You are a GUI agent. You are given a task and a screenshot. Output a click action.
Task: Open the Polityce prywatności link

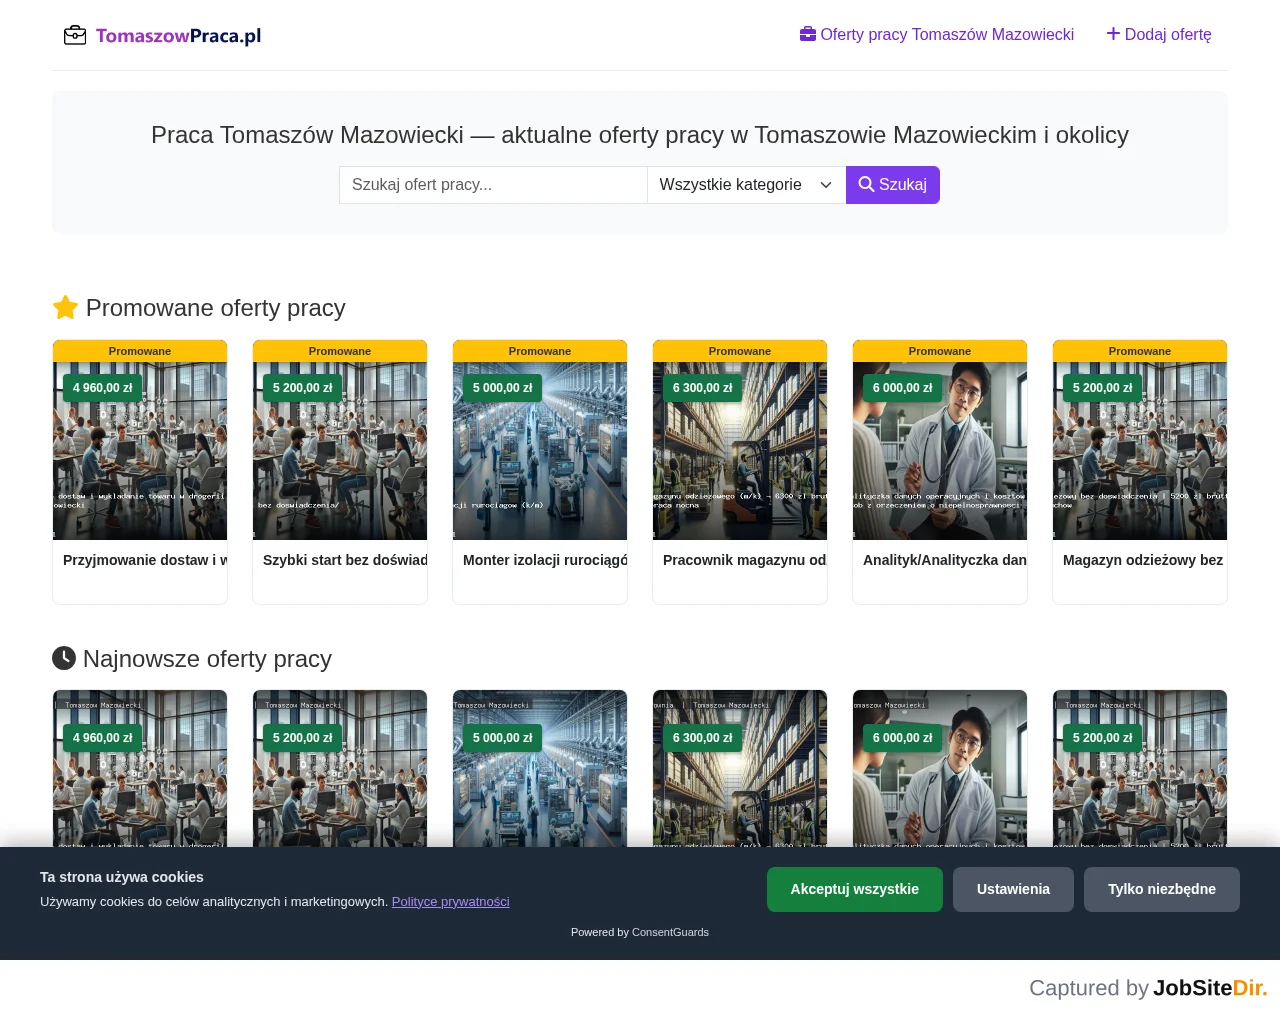(450, 901)
